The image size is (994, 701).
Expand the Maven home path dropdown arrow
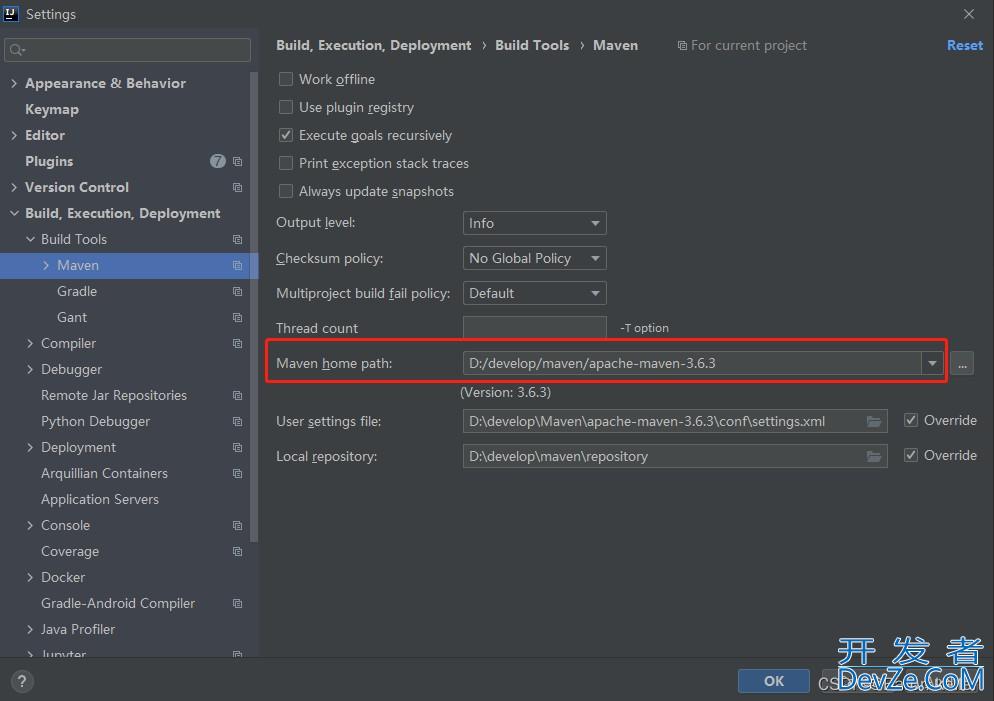(932, 364)
